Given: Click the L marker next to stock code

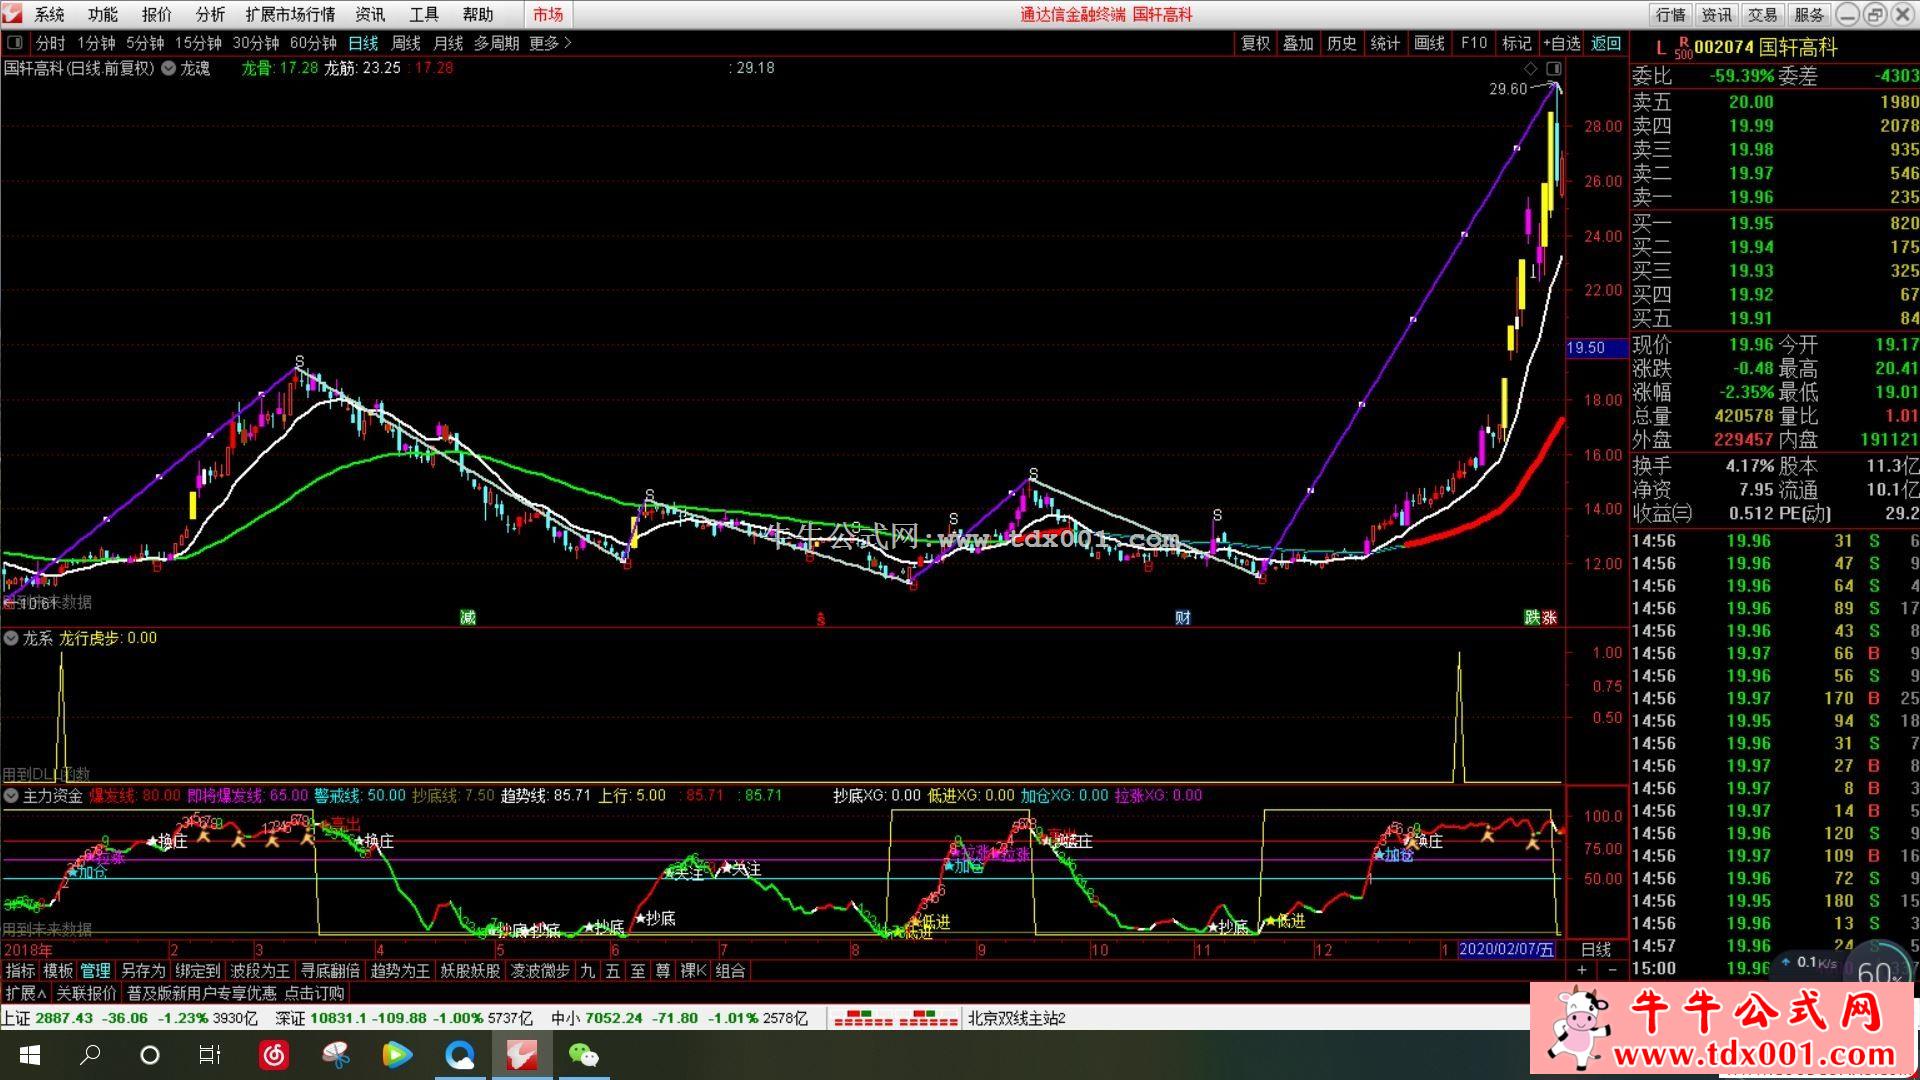Looking at the screenshot, I should pos(1660,47).
